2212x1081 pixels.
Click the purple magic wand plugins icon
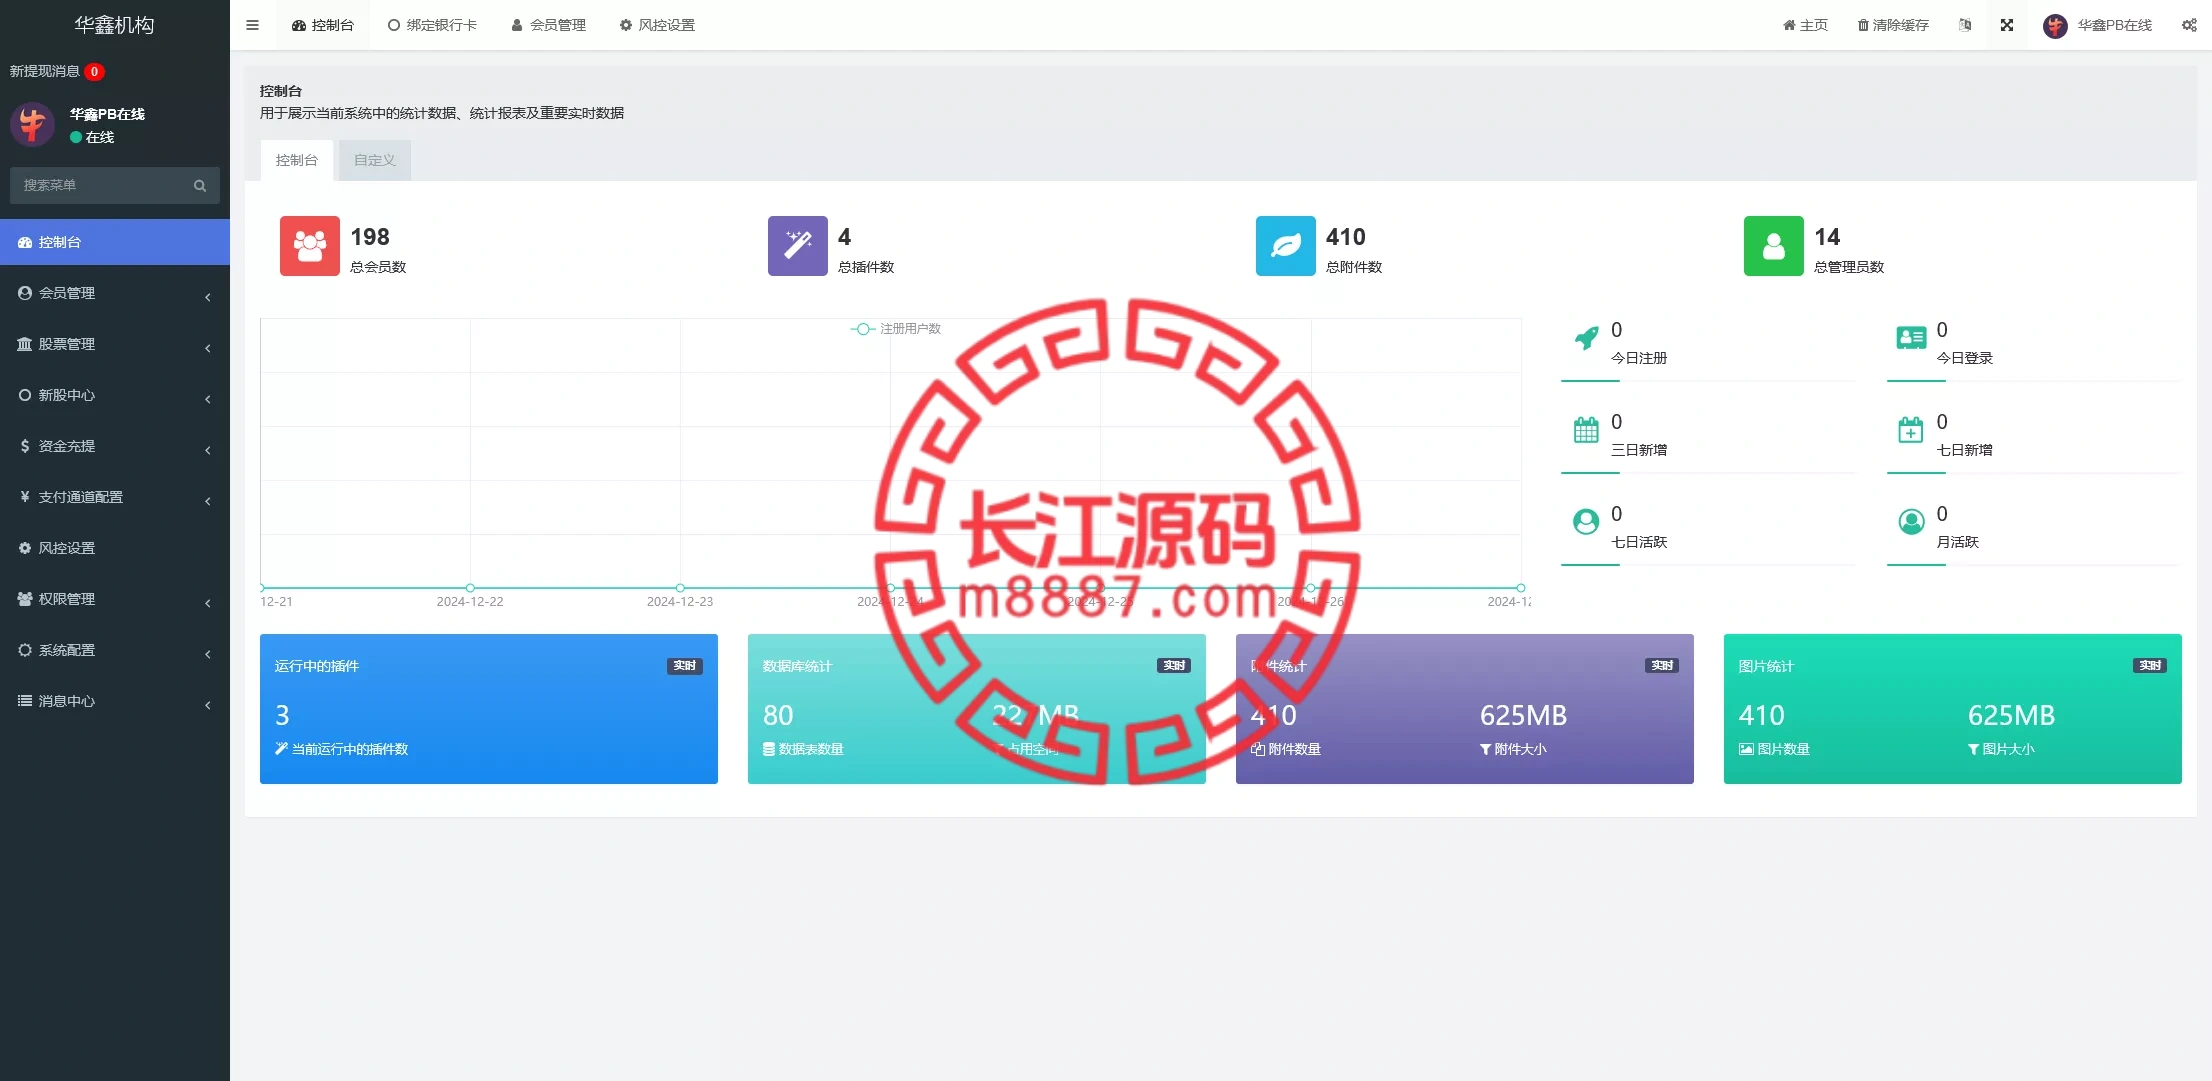(x=797, y=246)
